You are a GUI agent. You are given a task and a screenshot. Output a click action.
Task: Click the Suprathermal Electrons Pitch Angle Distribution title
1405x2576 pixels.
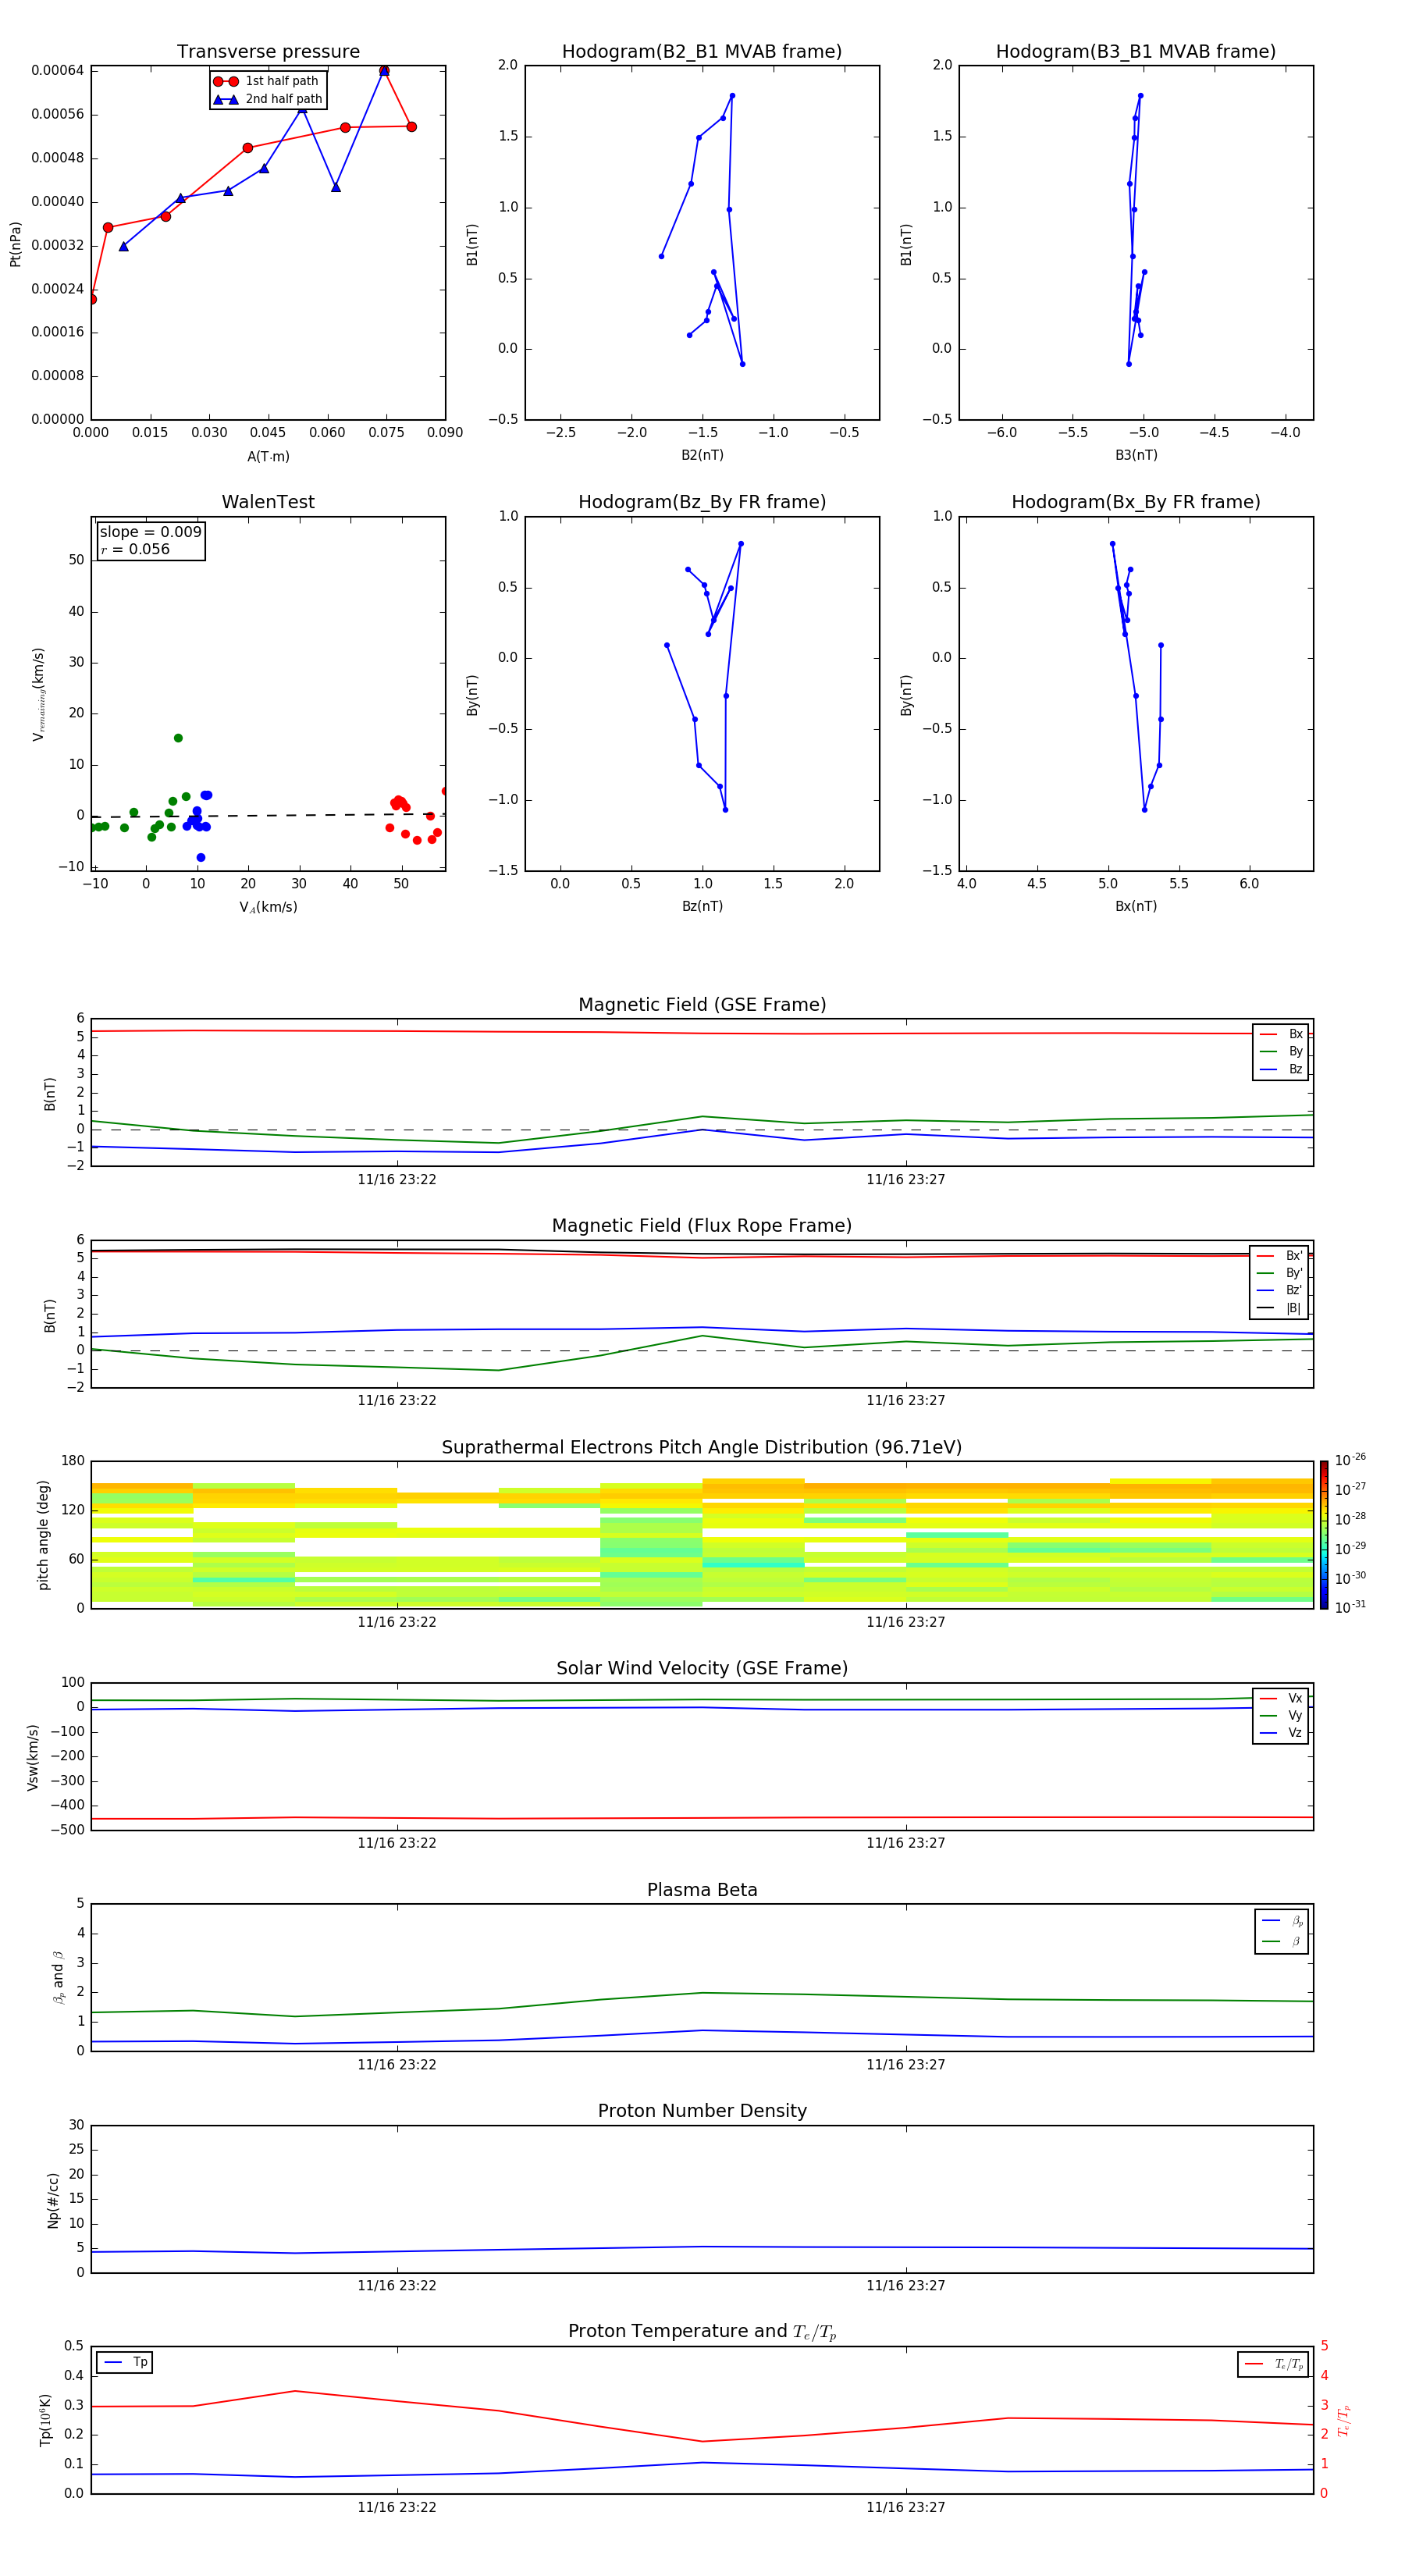[702, 1447]
